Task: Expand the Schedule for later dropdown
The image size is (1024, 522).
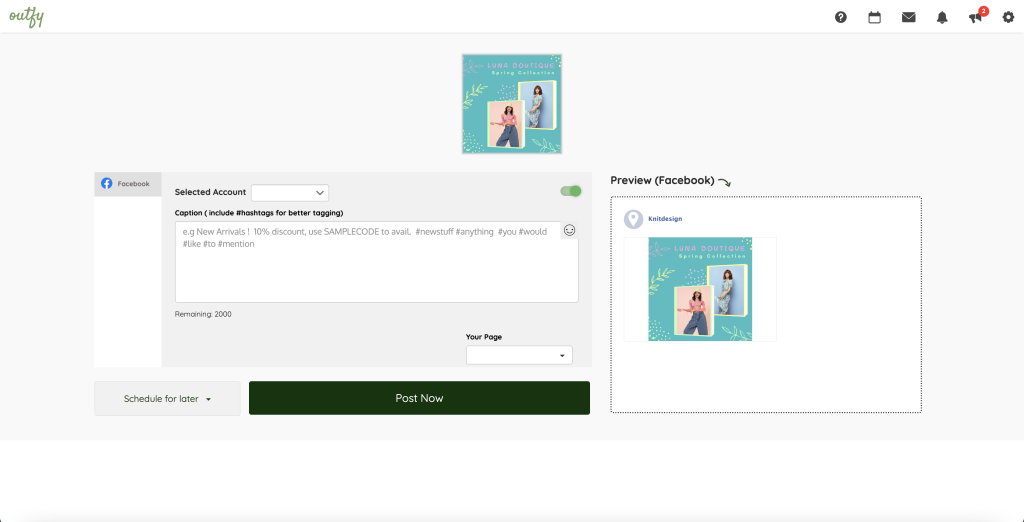Action: [167, 398]
